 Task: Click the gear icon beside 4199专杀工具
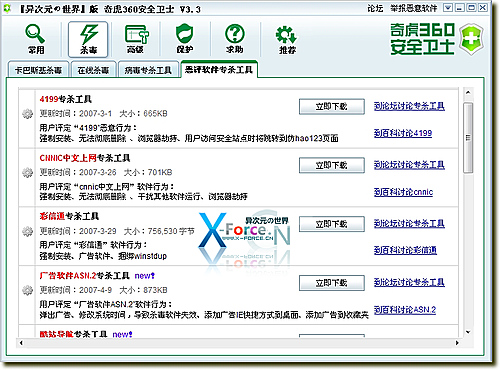(27, 114)
